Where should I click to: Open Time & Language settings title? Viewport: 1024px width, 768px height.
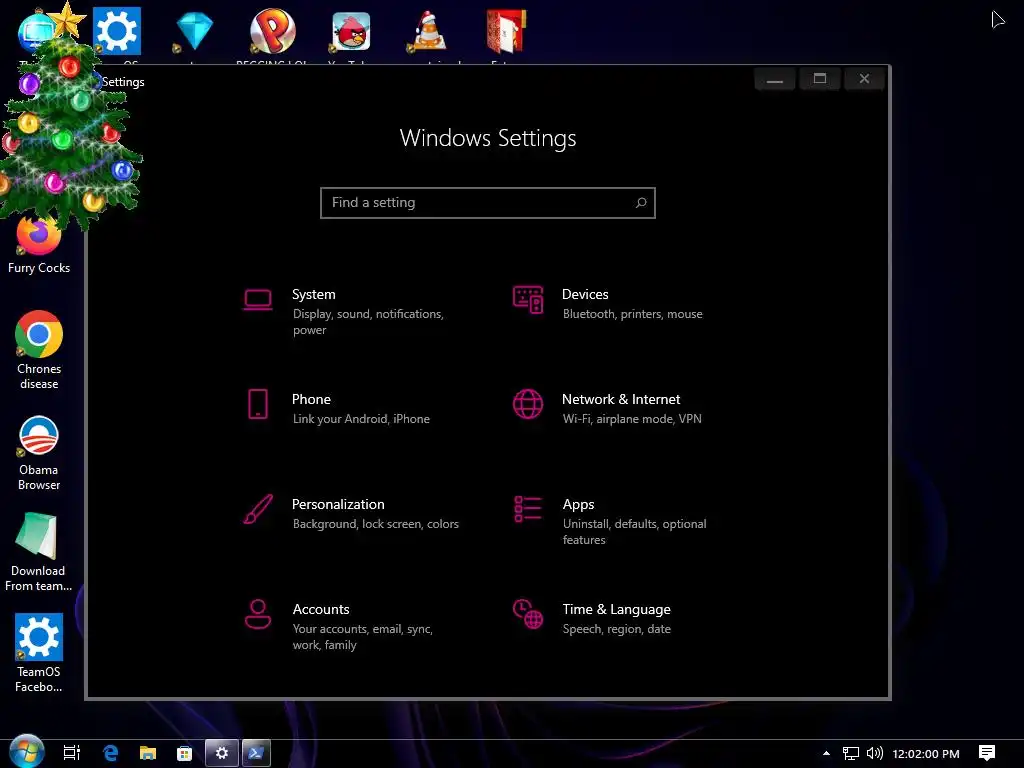pos(616,609)
